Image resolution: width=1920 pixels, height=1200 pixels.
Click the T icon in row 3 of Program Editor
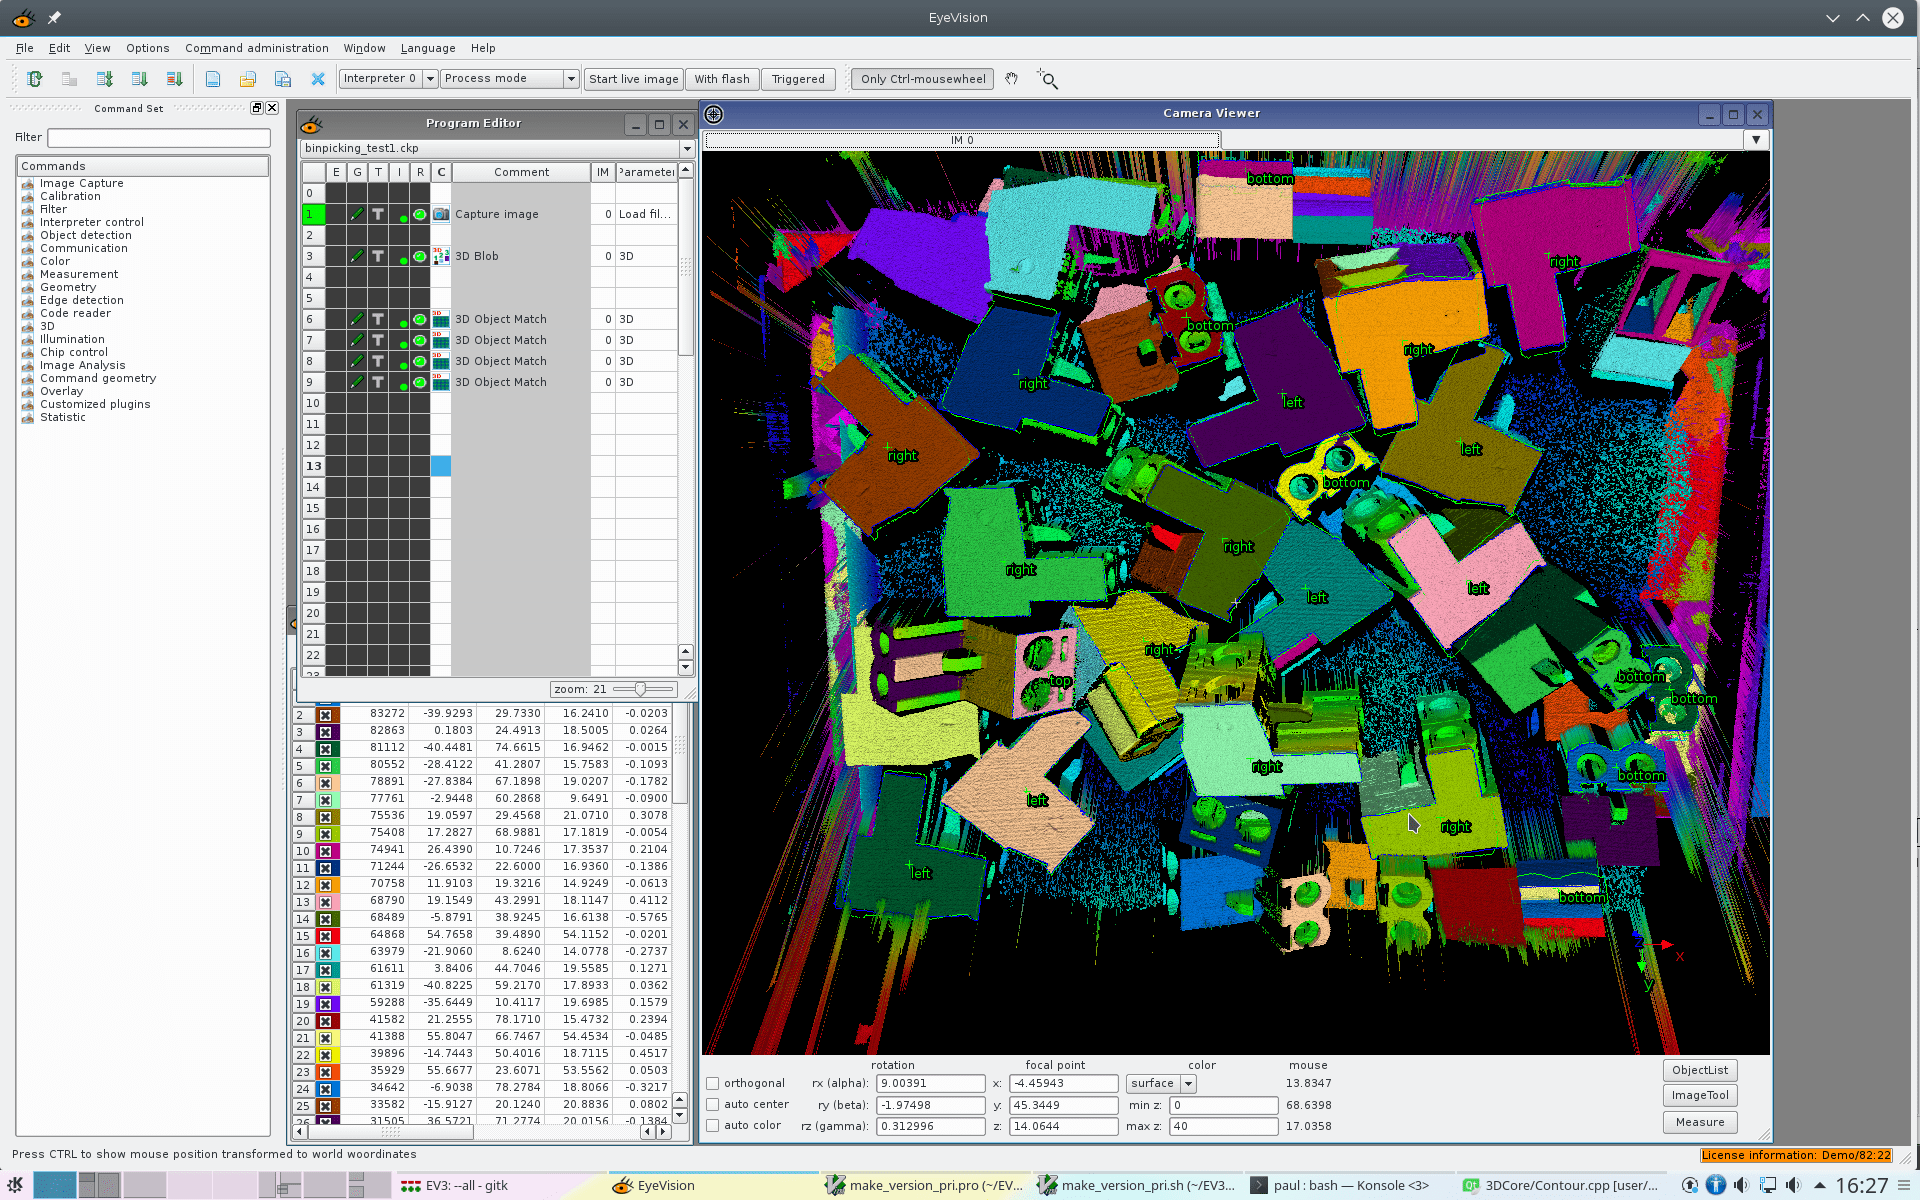[x=378, y=256]
